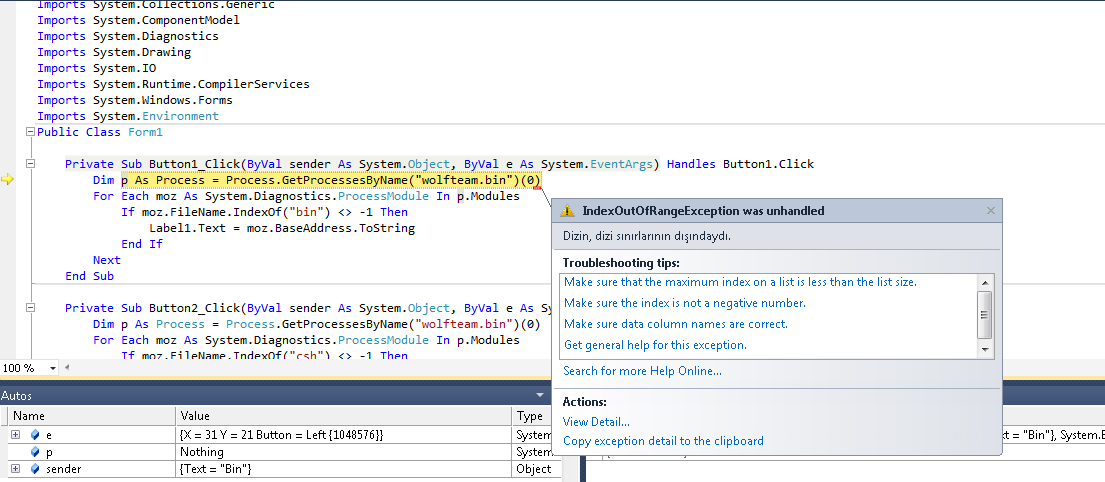Image resolution: width=1105 pixels, height=482 pixels.
Task: Open the Autos panel options dropdown arrow
Action: coord(540,395)
